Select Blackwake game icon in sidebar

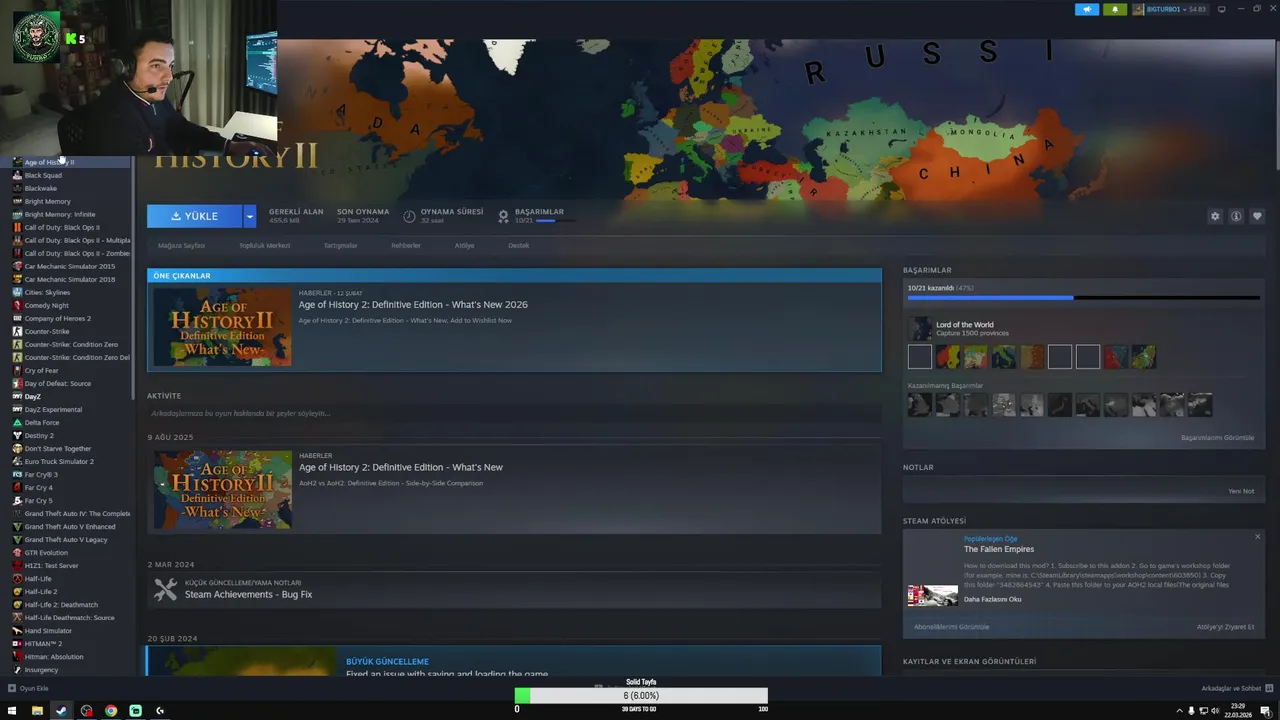pyautogui.click(x=17, y=188)
